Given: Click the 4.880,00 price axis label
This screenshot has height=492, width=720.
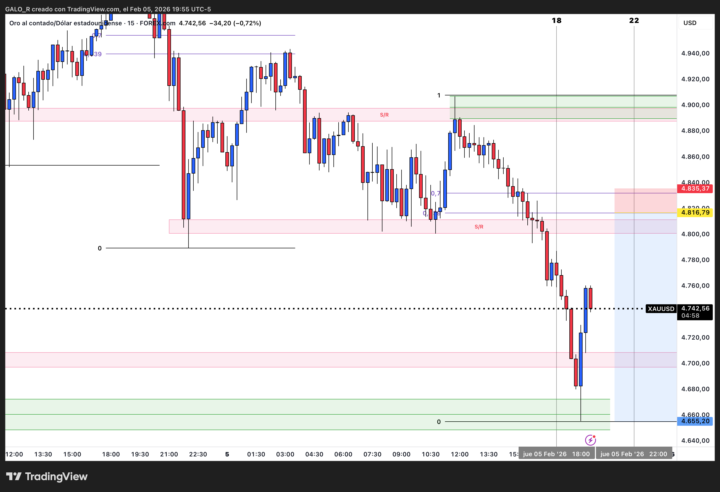Looking at the screenshot, I should (695, 130).
